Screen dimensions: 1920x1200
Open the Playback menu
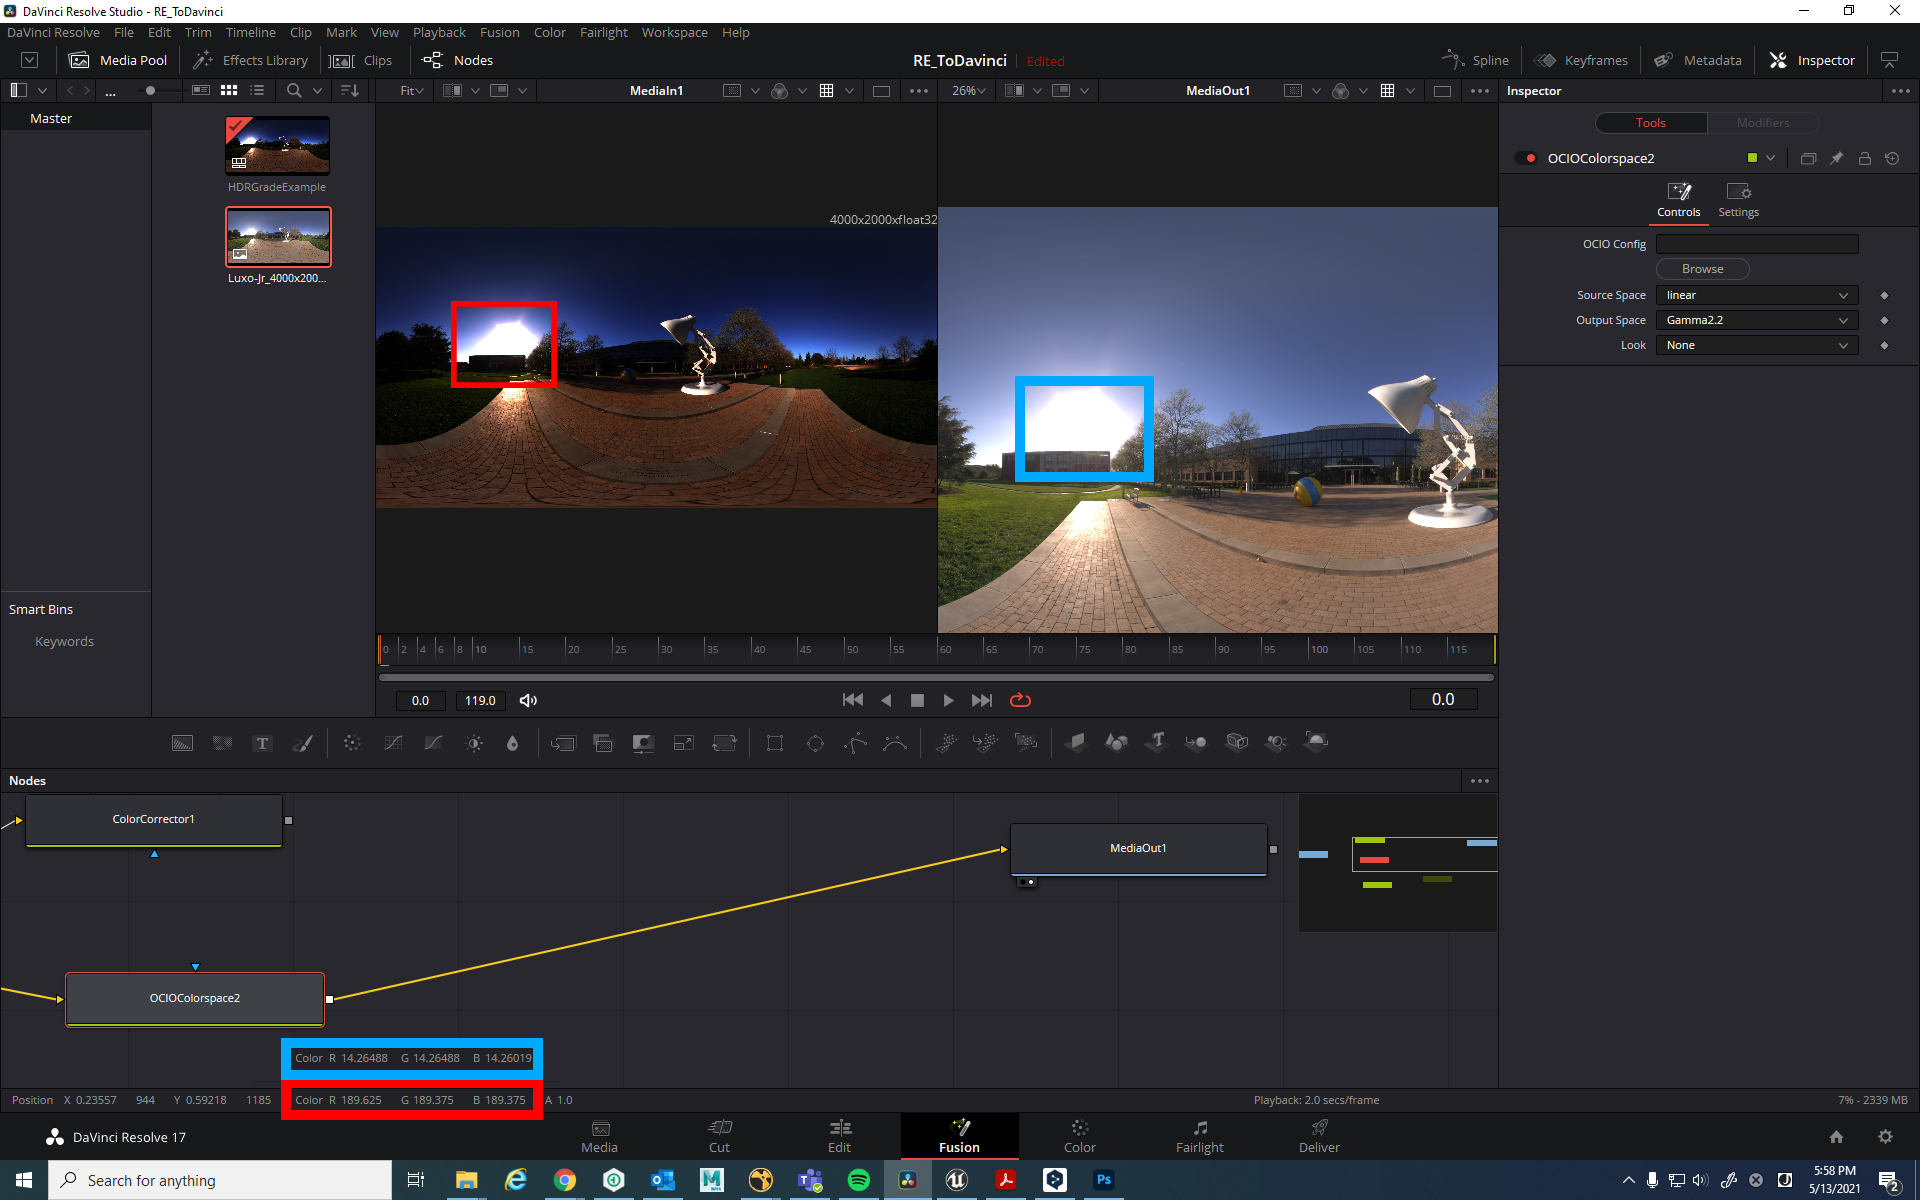click(x=439, y=33)
